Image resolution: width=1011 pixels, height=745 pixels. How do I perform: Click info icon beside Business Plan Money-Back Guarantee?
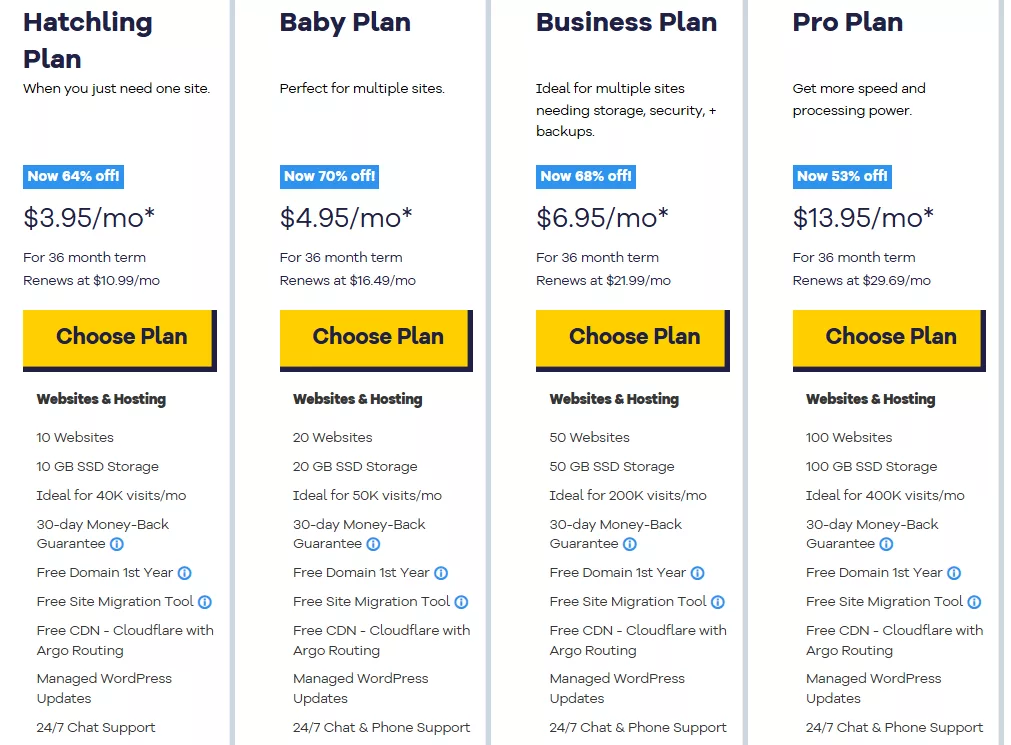[x=630, y=544]
